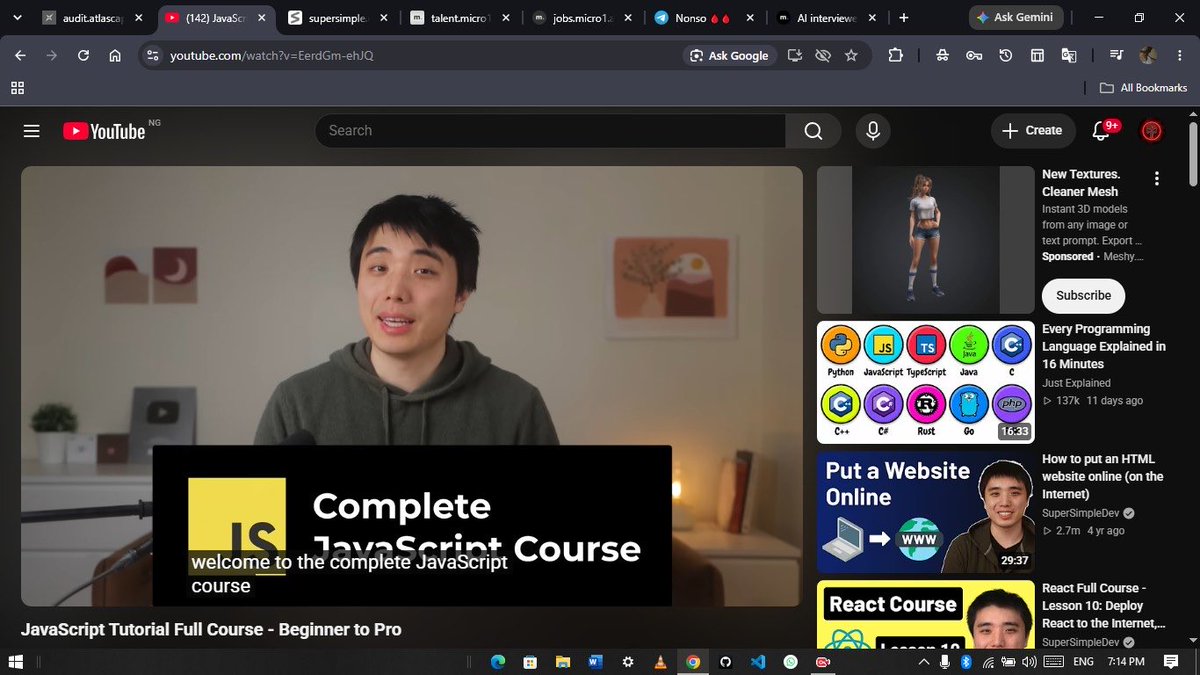
Task: Open the Windows action center notification icon
Action: pos(1171,662)
